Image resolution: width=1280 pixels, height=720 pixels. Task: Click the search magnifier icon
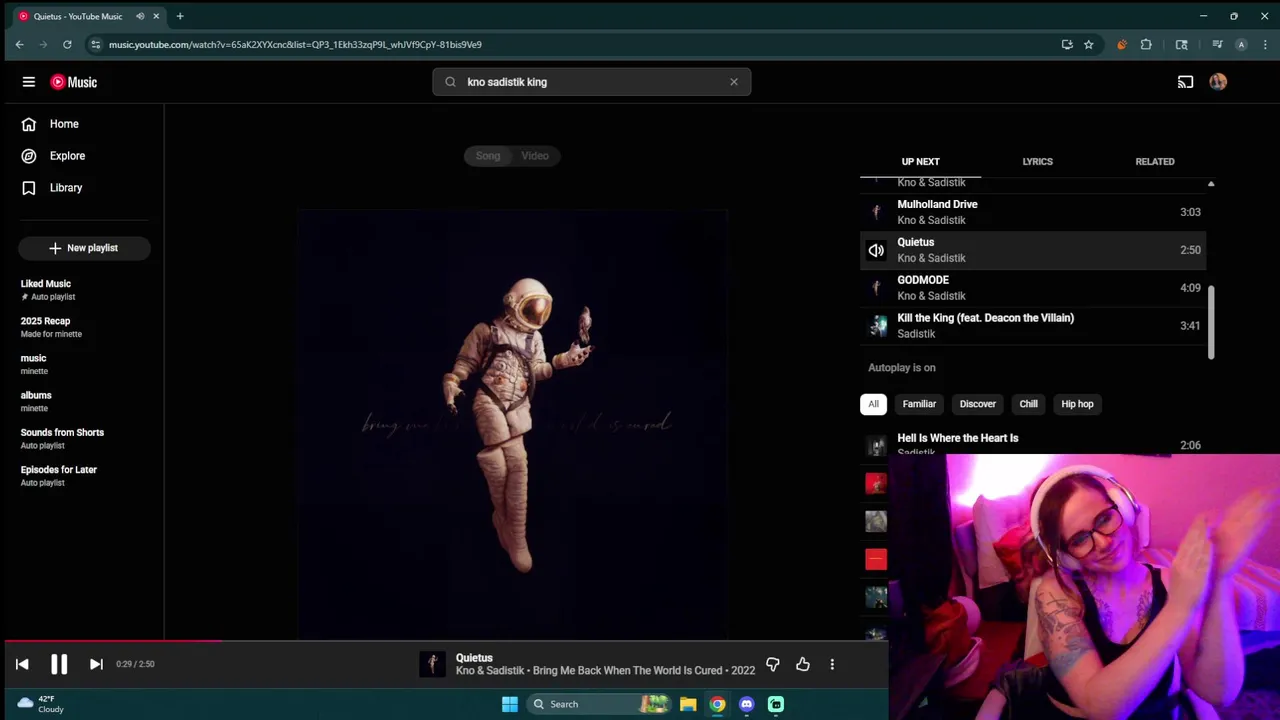click(x=450, y=82)
